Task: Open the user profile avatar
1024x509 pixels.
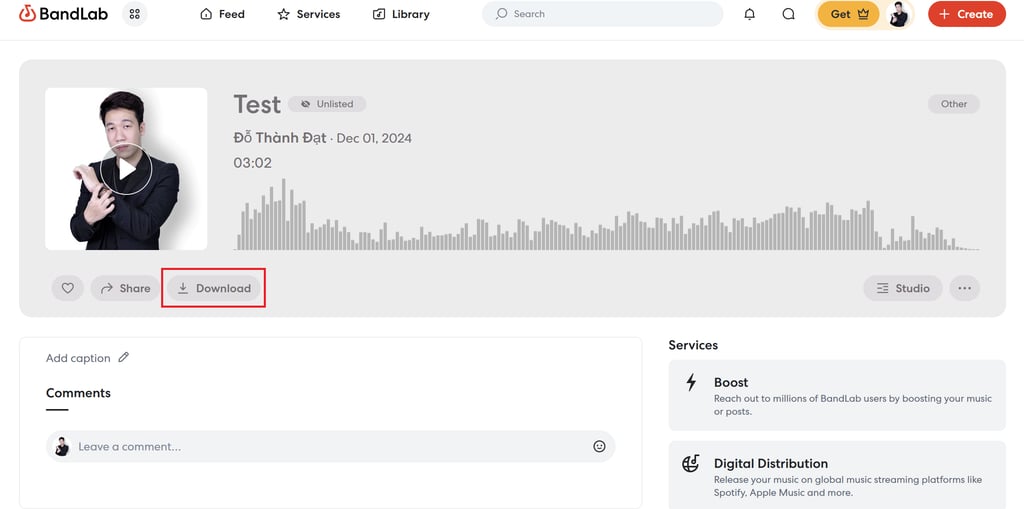Action: click(x=899, y=14)
